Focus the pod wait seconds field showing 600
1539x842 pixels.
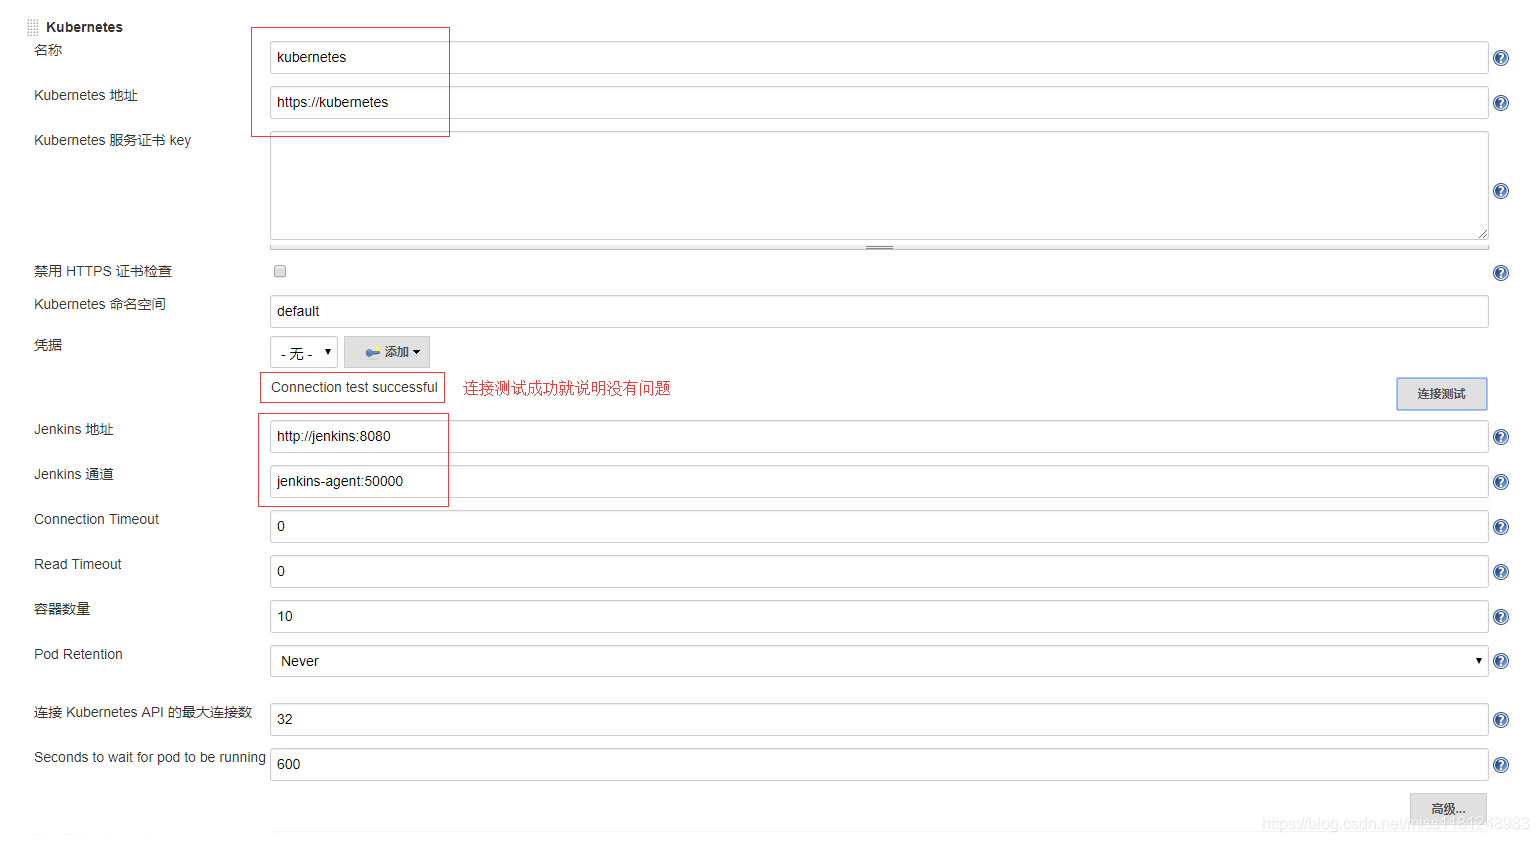pos(879,764)
